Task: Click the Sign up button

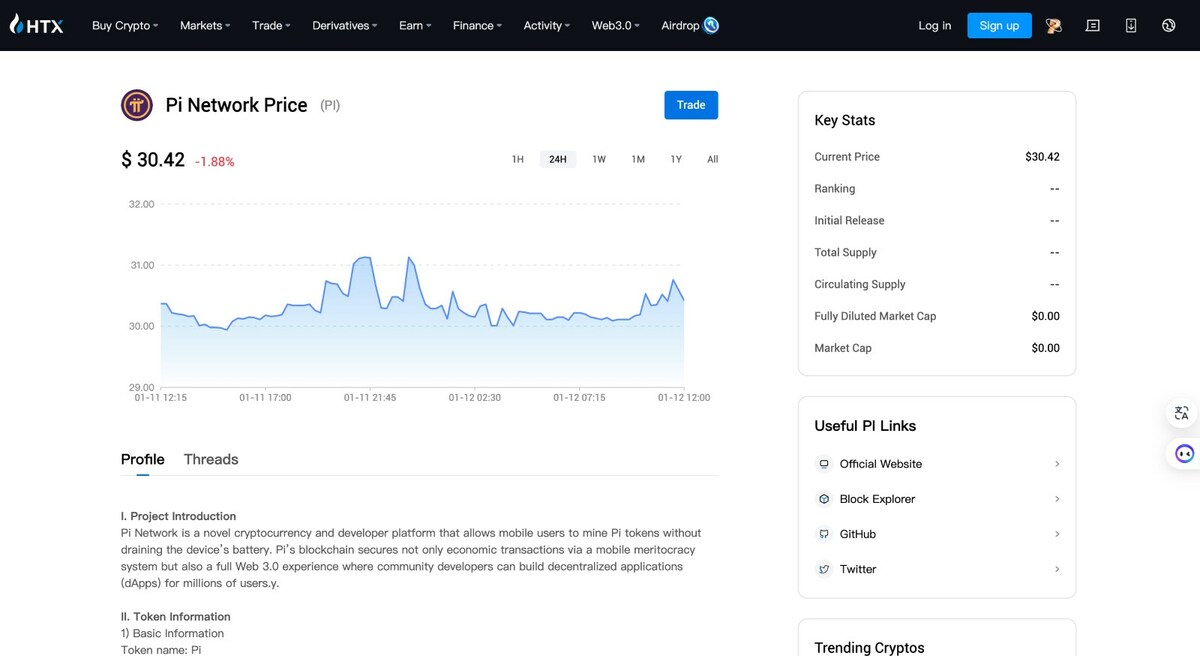Action: tap(999, 26)
